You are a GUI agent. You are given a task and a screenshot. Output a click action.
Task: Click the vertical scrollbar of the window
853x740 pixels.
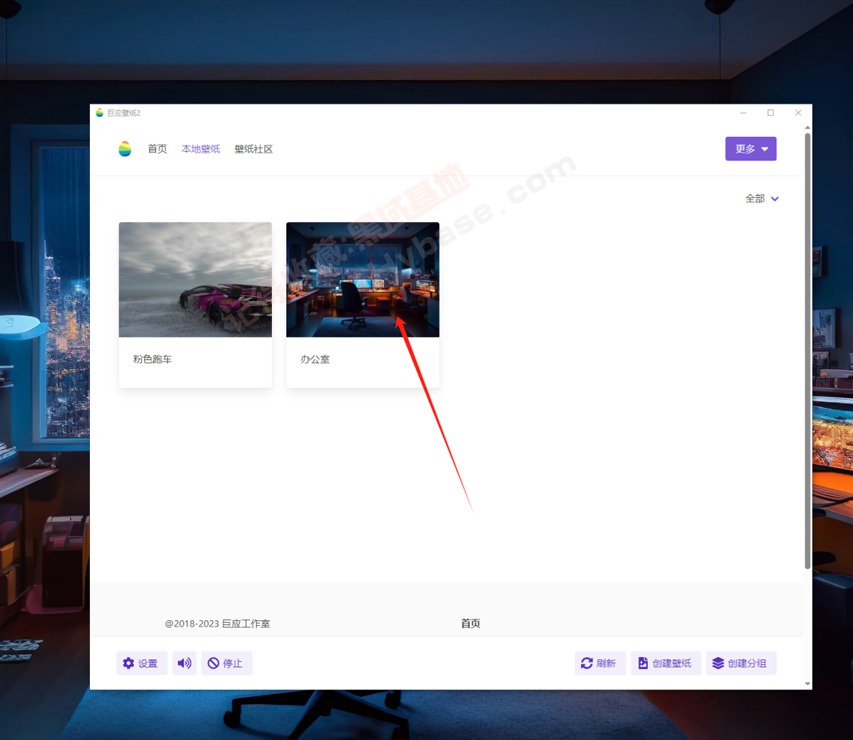tap(807, 351)
